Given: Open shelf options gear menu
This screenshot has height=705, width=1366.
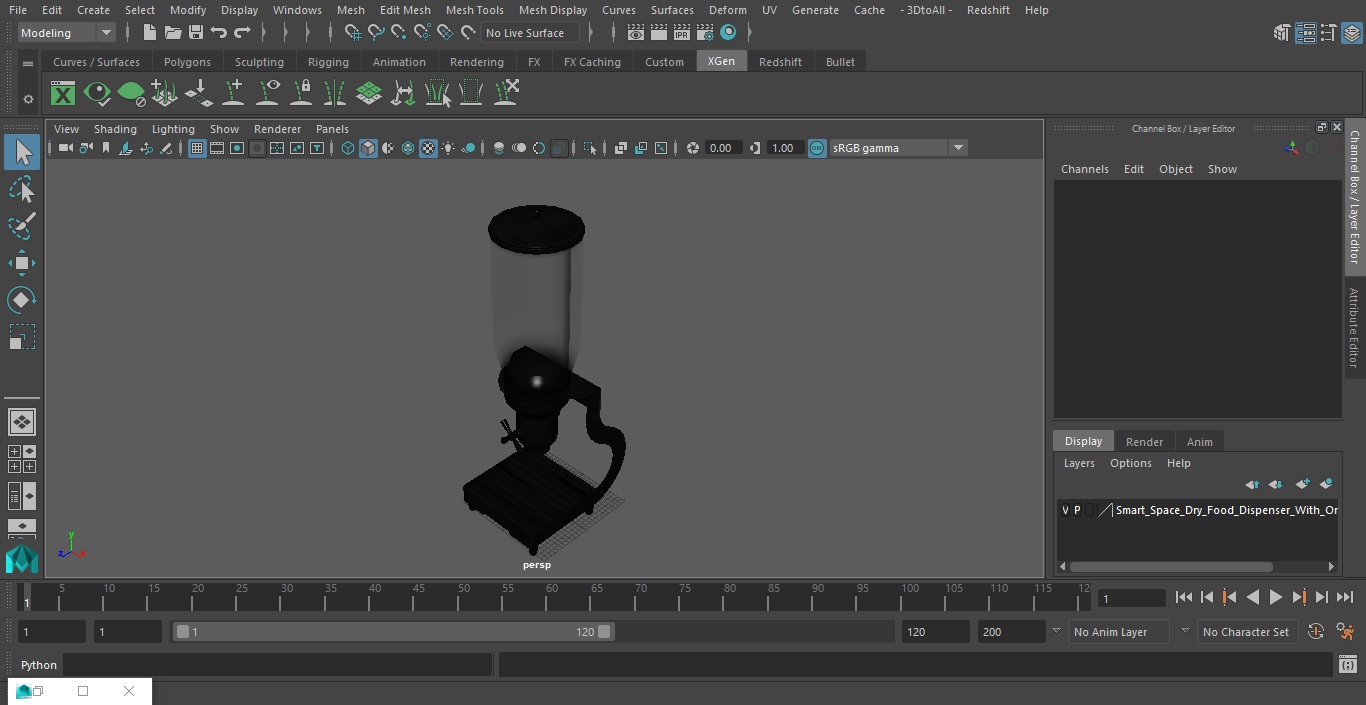Looking at the screenshot, I should point(28,99).
